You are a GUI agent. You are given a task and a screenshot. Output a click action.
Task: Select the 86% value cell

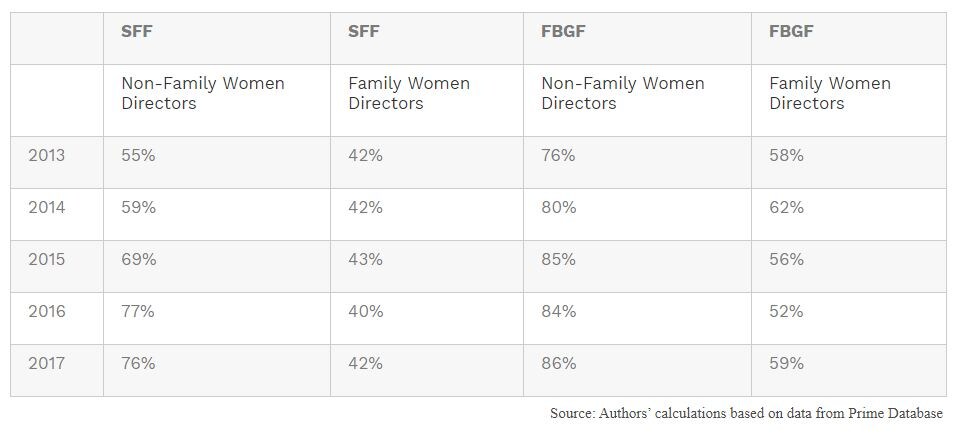(558, 364)
